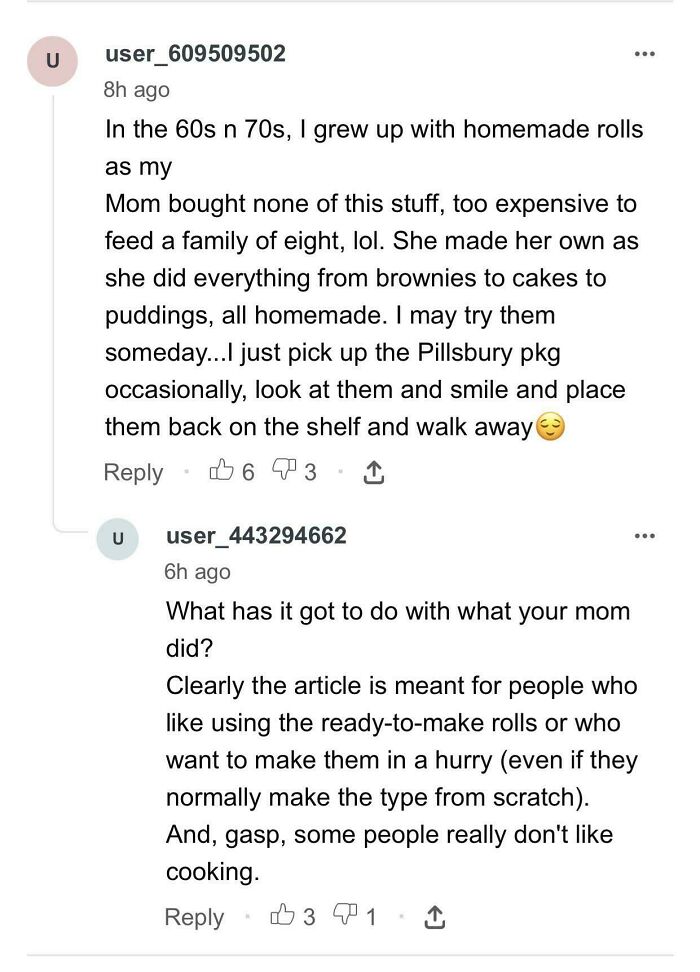Open user_443294662's username link
This screenshot has height=972, width=700.
pyautogui.click(x=258, y=535)
